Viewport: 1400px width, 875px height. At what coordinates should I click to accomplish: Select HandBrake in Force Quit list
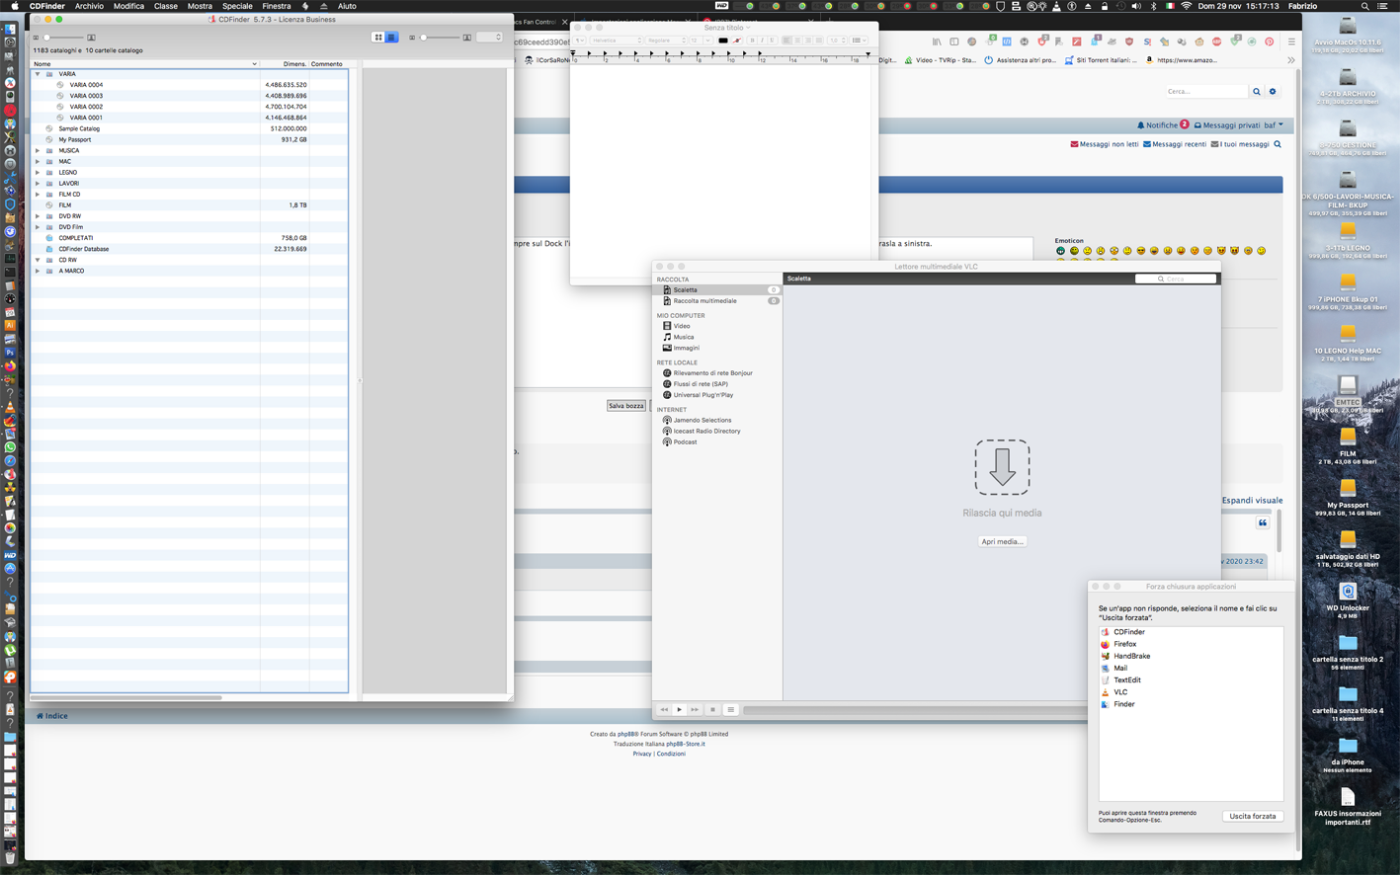pyautogui.click(x=1190, y=656)
